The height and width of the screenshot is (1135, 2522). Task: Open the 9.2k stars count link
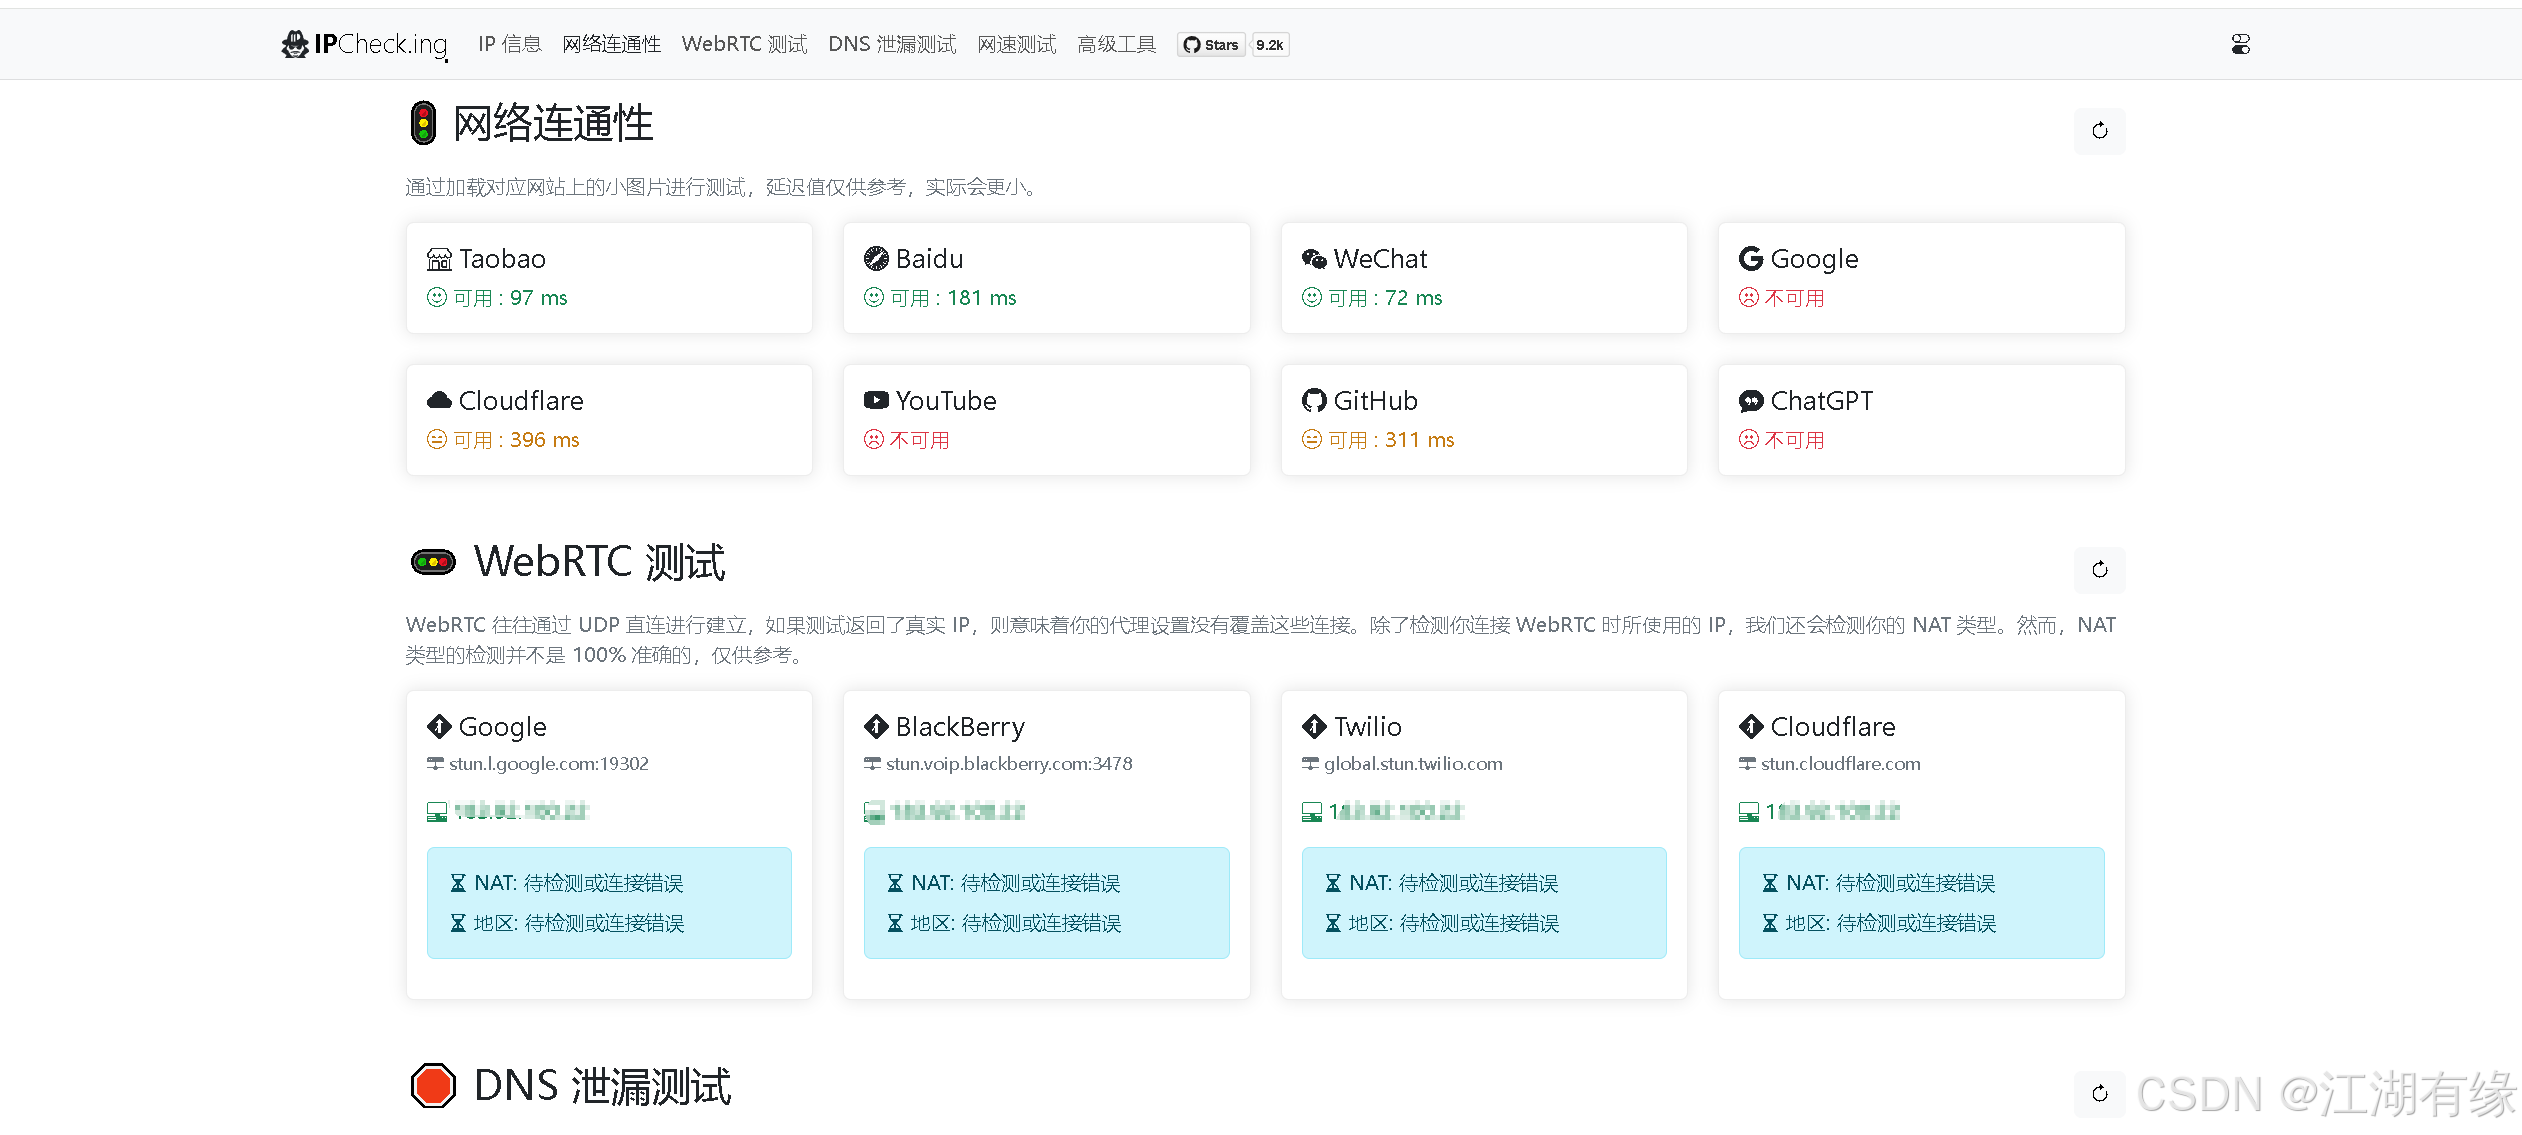click(1270, 45)
